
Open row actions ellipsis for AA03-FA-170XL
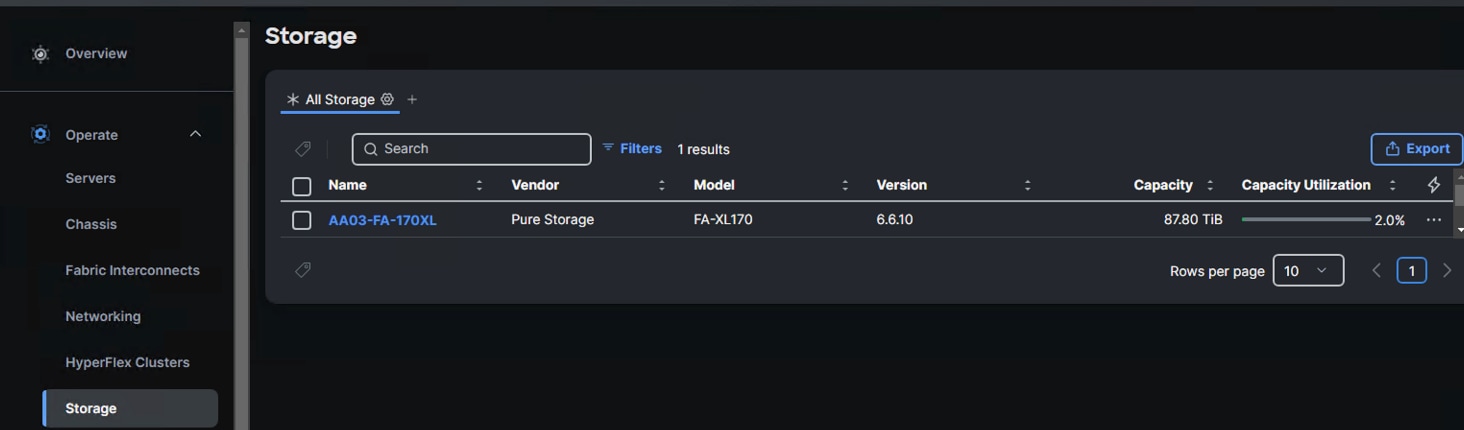(x=1433, y=220)
